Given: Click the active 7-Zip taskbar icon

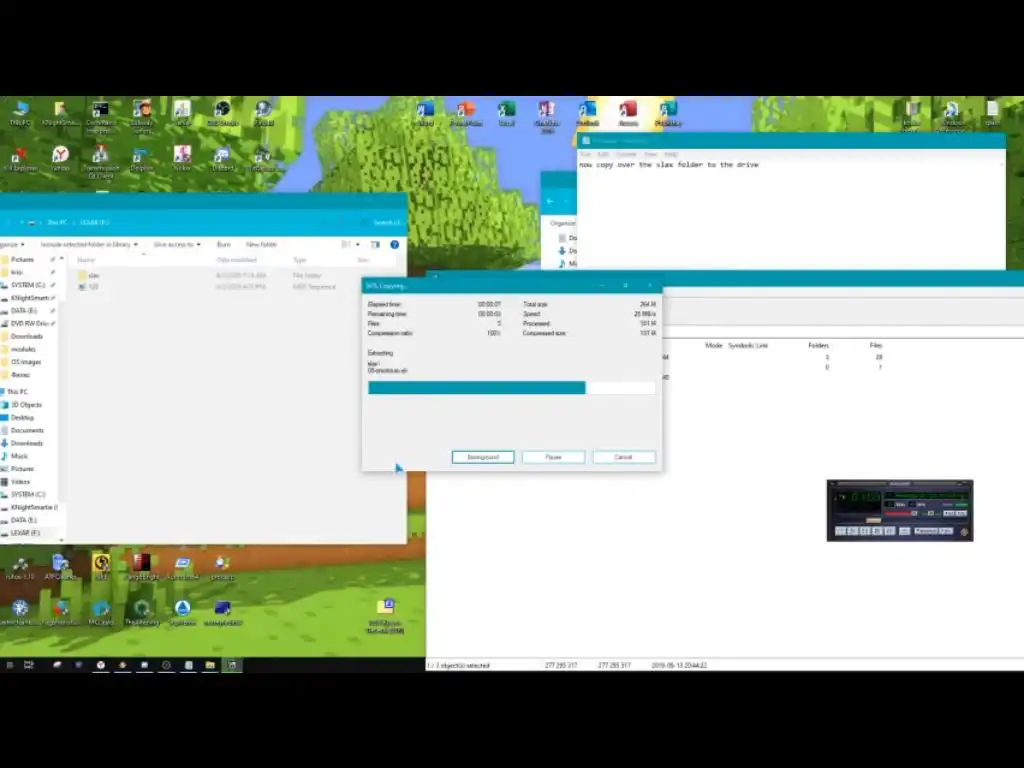Looking at the screenshot, I should pyautogui.click(x=232, y=665).
